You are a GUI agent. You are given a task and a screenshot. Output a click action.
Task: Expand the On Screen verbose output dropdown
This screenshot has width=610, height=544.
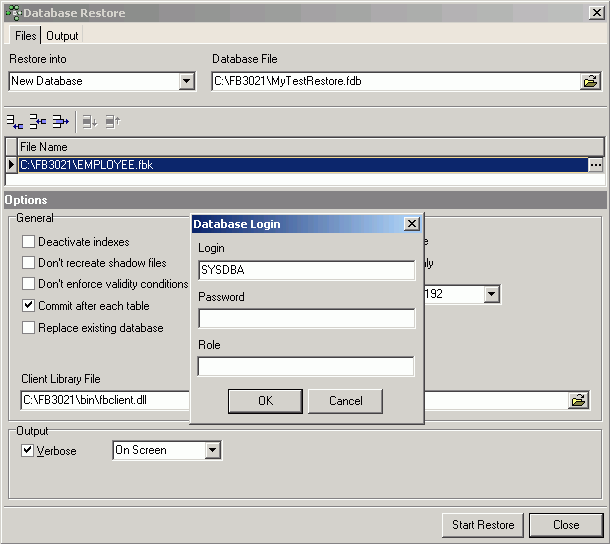point(212,451)
